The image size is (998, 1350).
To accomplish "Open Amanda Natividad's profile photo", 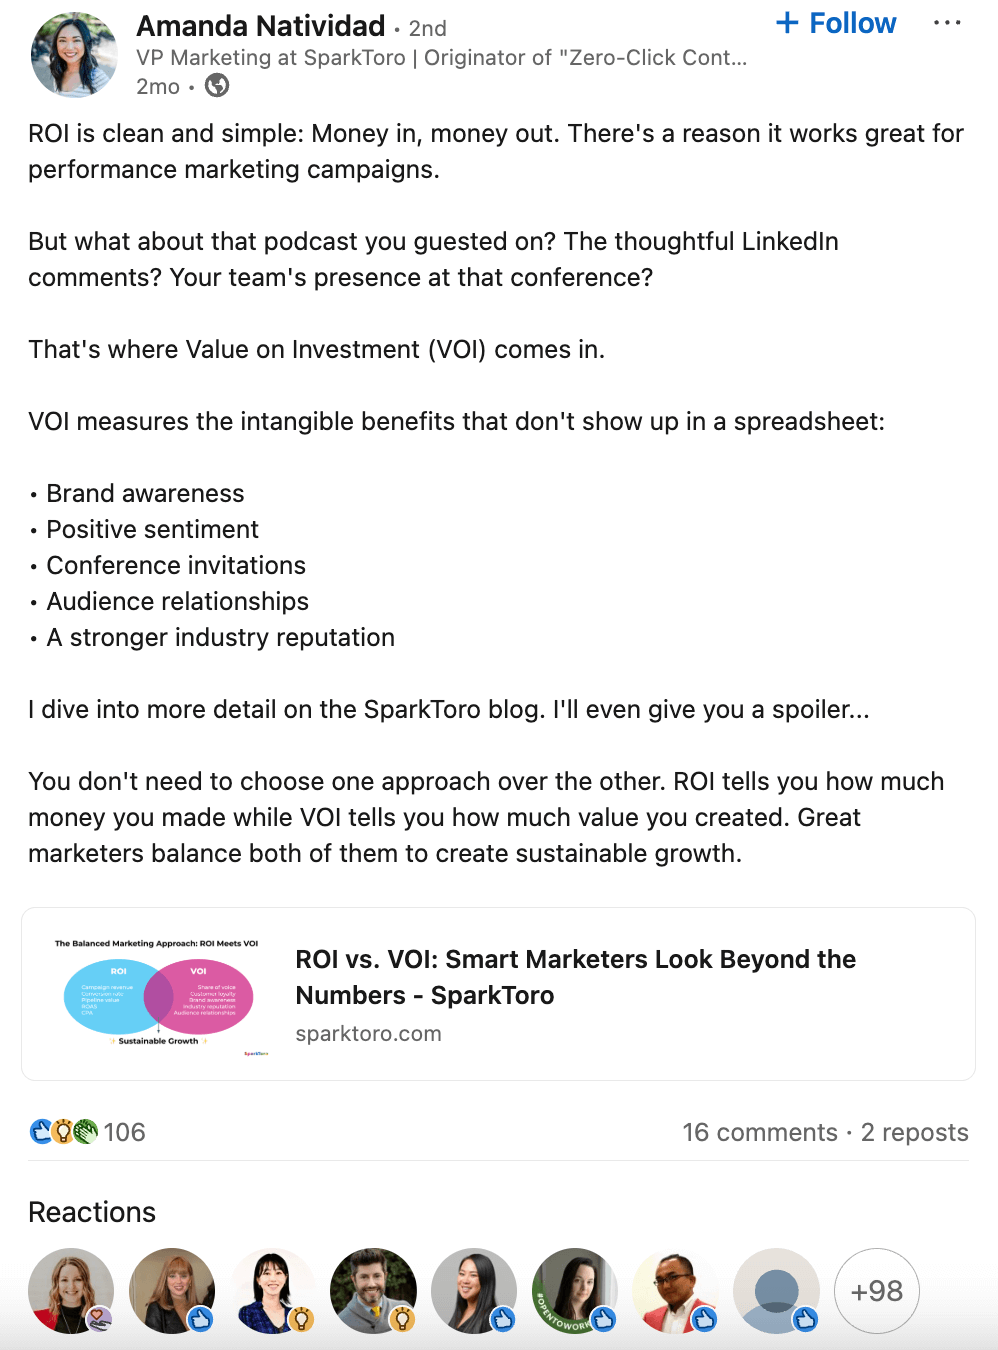I will point(74,55).
